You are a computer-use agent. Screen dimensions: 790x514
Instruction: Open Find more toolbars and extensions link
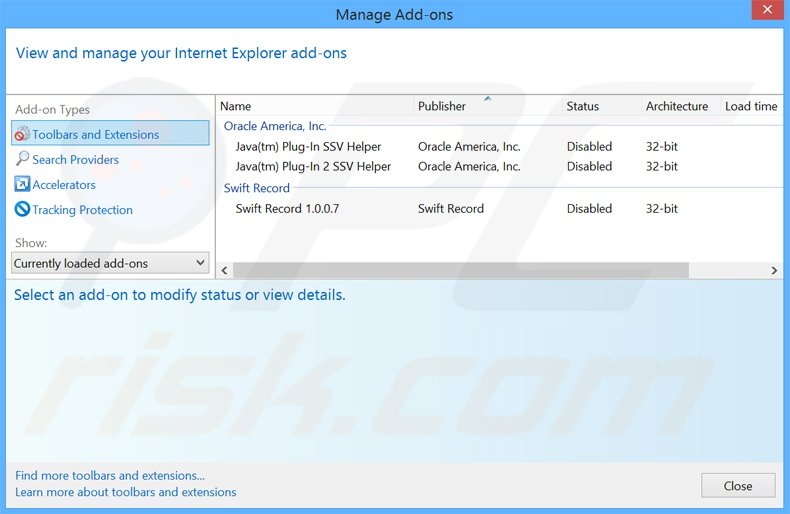pos(110,476)
